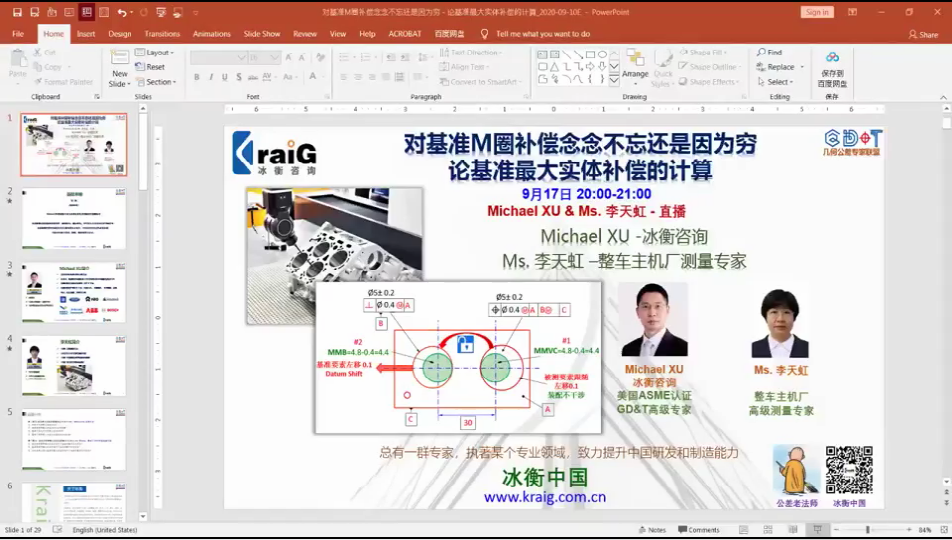Select the Oval shape in gallery
The image size is (952, 540).
[x=601, y=55]
